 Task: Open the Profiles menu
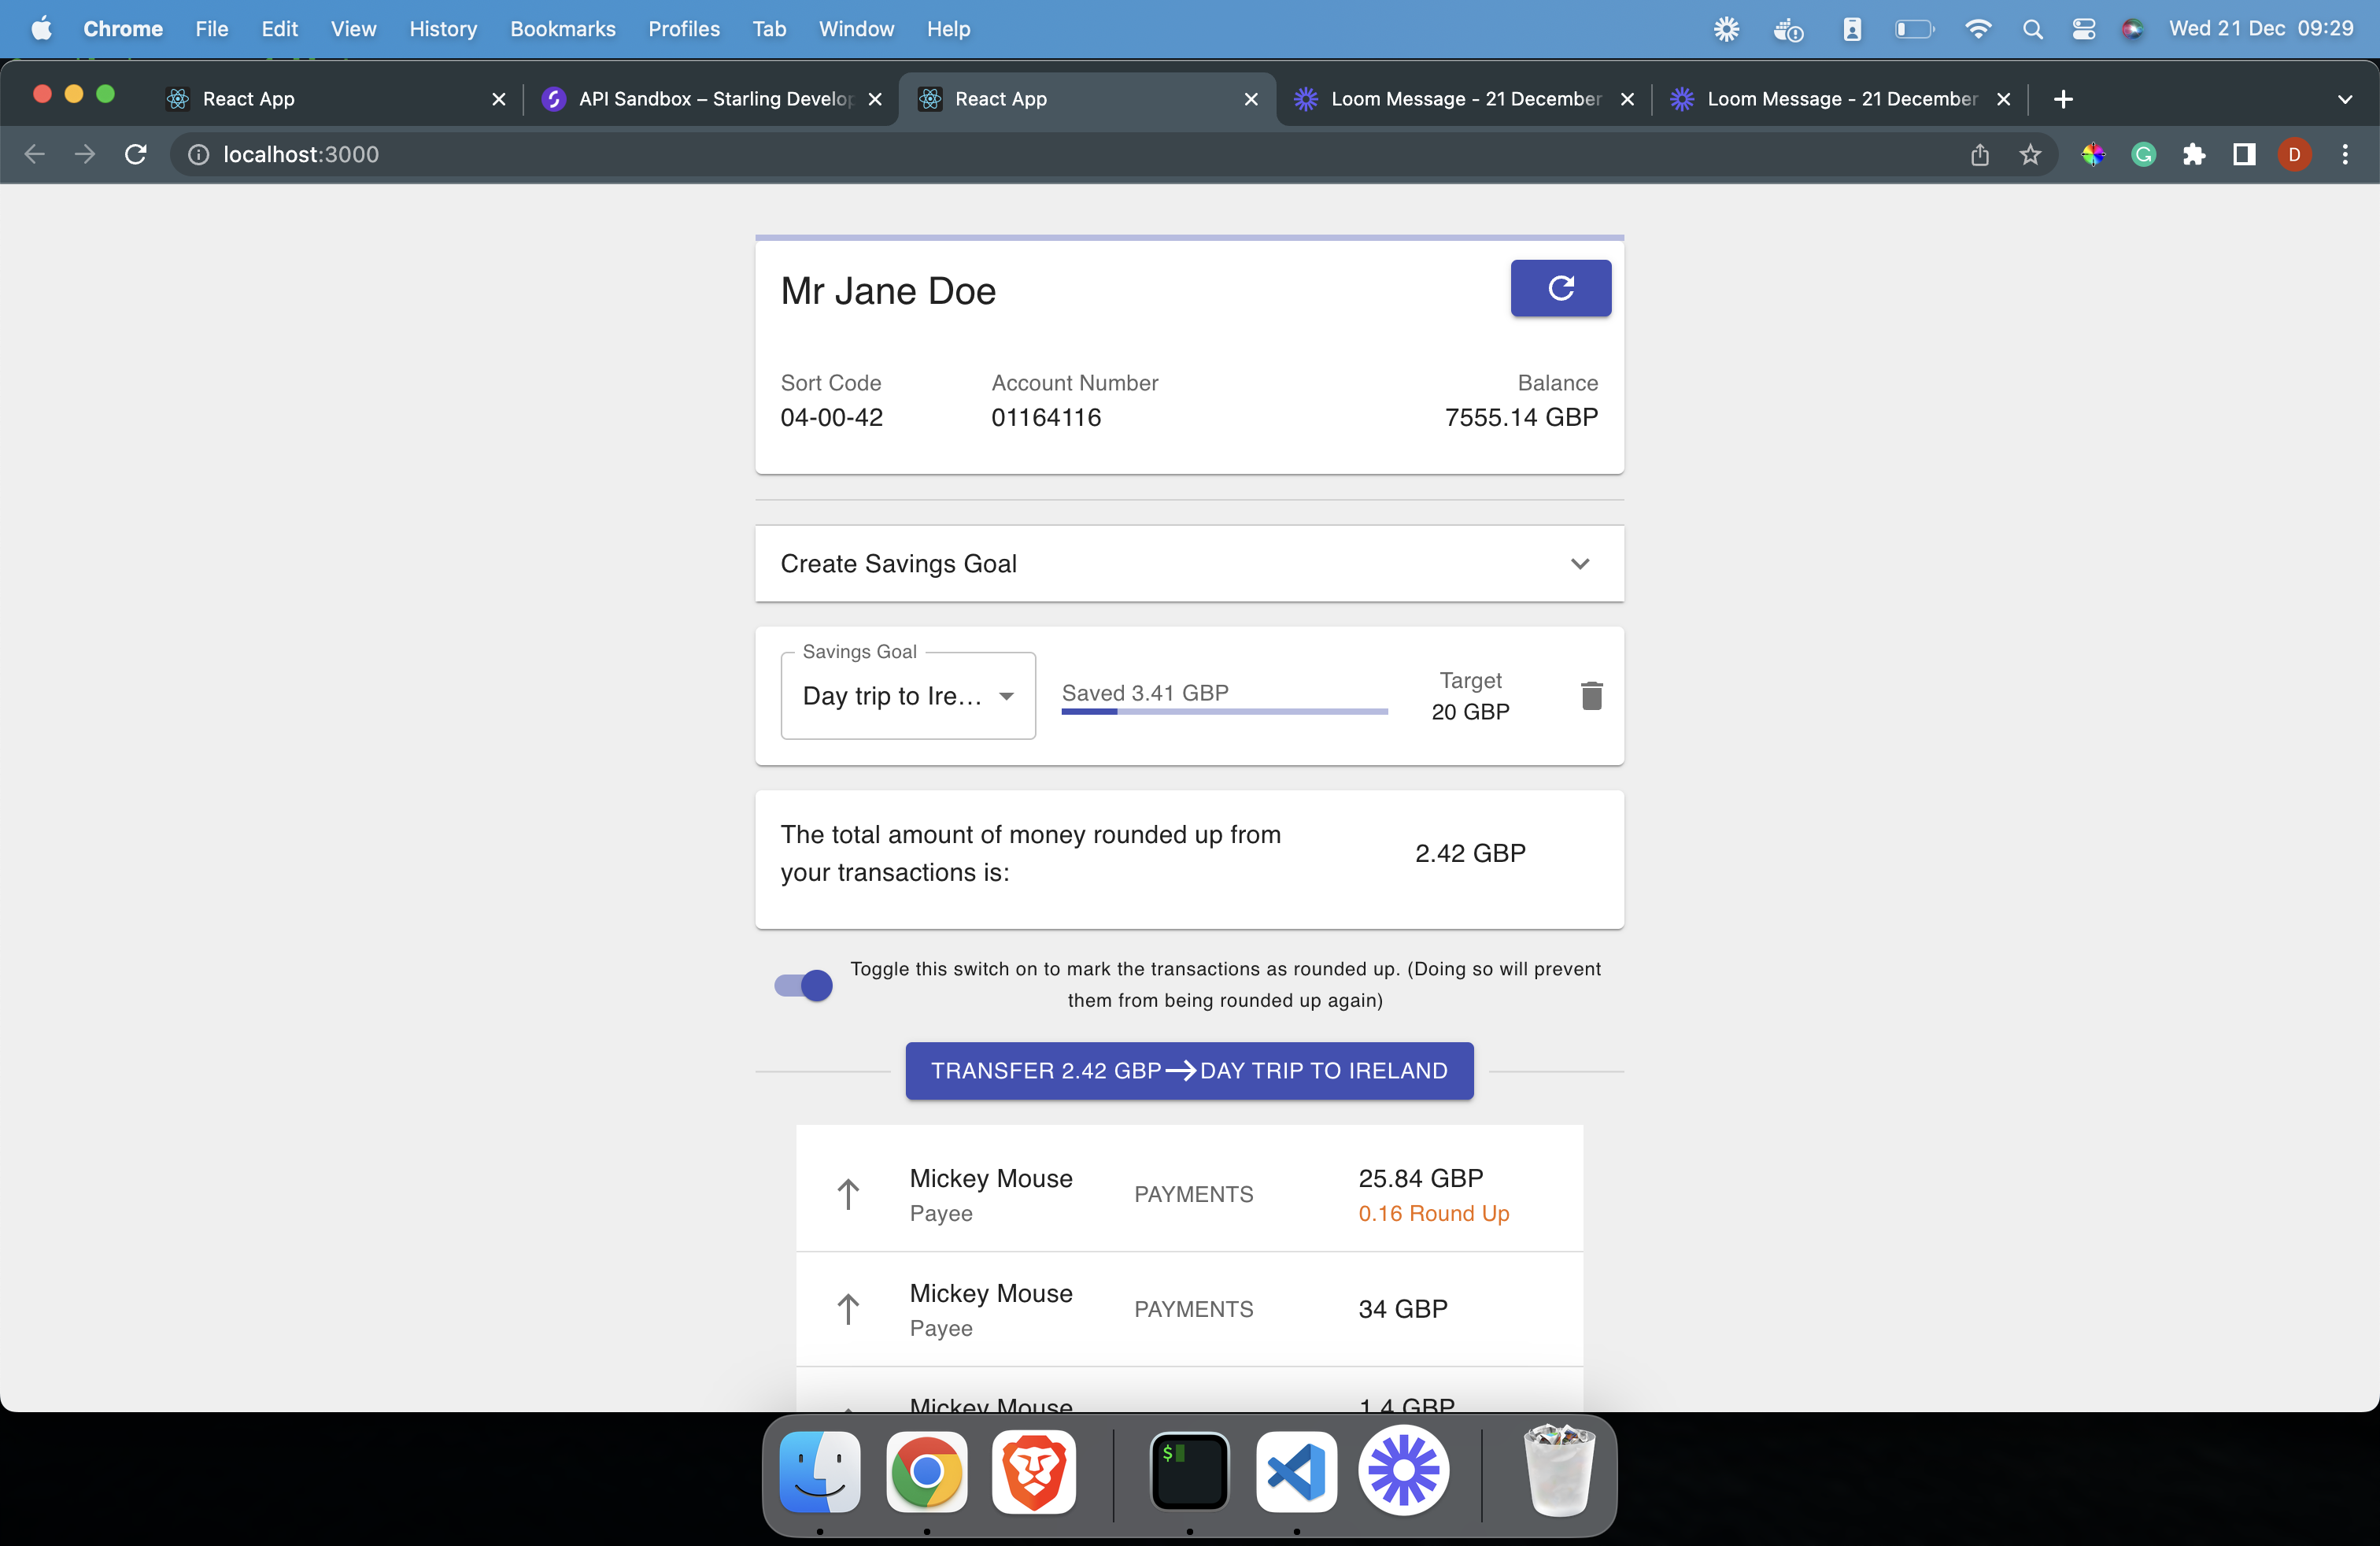[x=683, y=29]
